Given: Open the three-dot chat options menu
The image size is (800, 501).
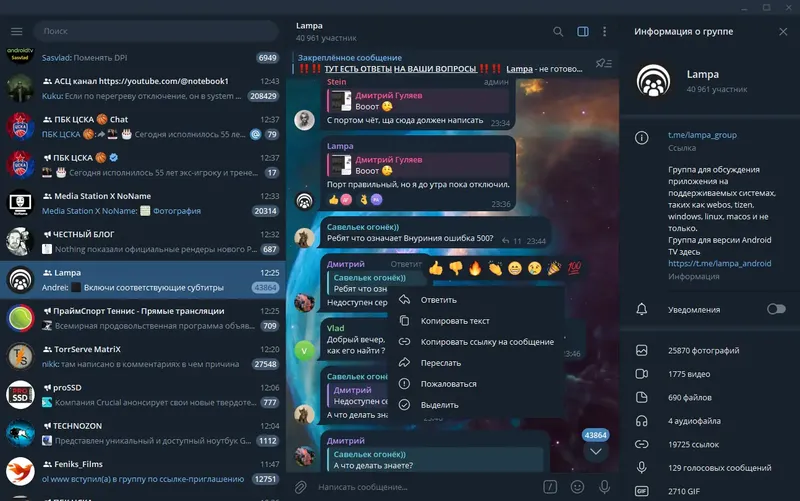Looking at the screenshot, I should coord(605,32).
